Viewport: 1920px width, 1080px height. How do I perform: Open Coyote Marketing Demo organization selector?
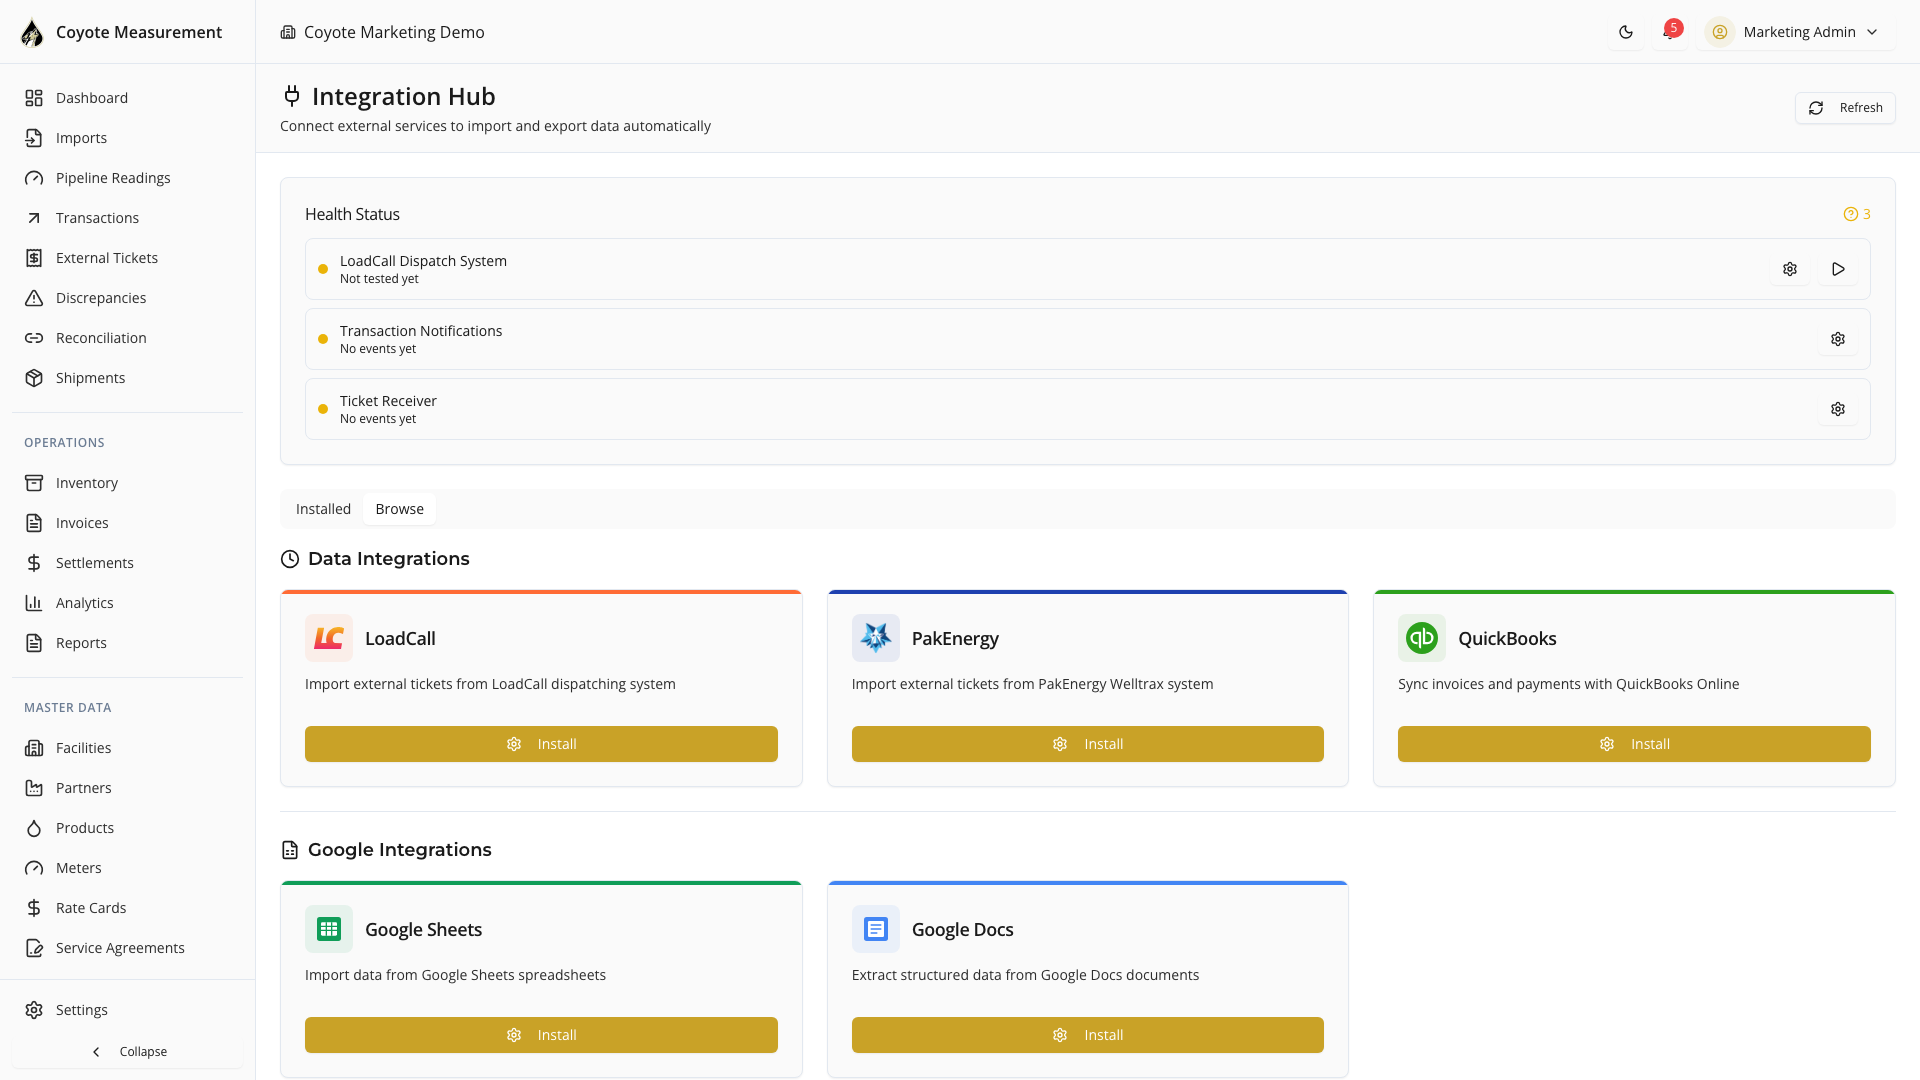(383, 32)
